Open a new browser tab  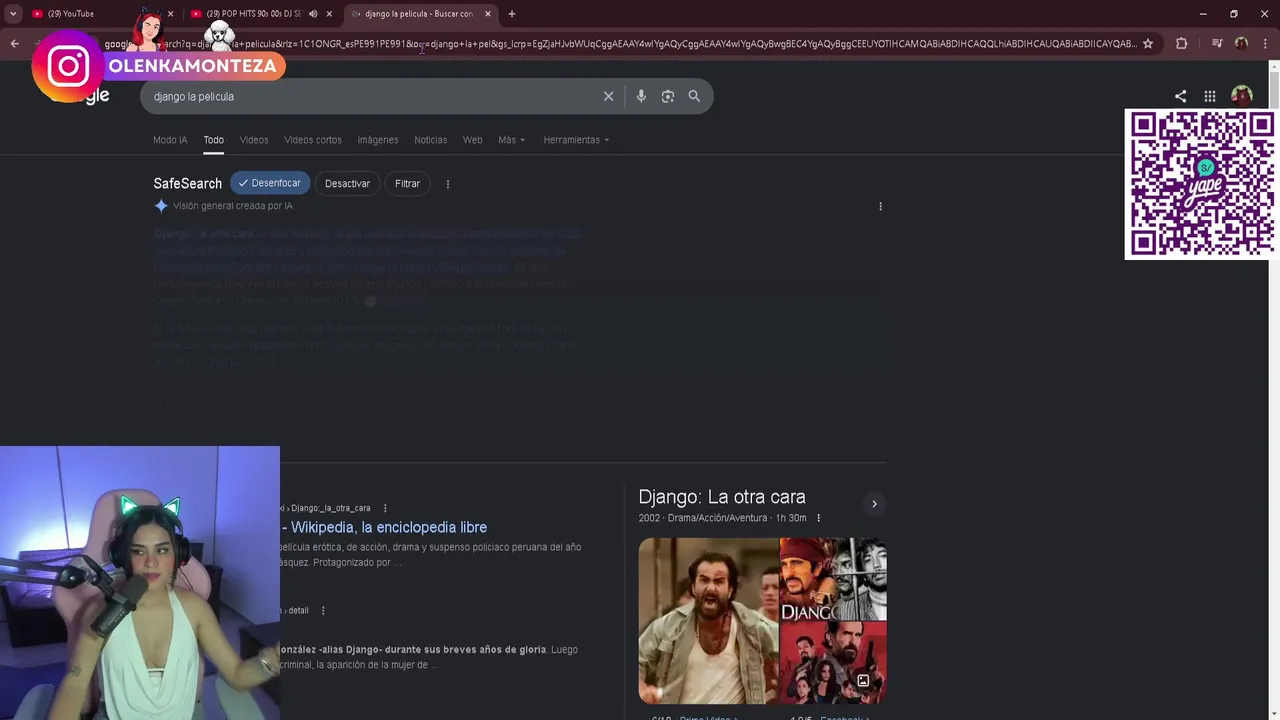tap(512, 14)
